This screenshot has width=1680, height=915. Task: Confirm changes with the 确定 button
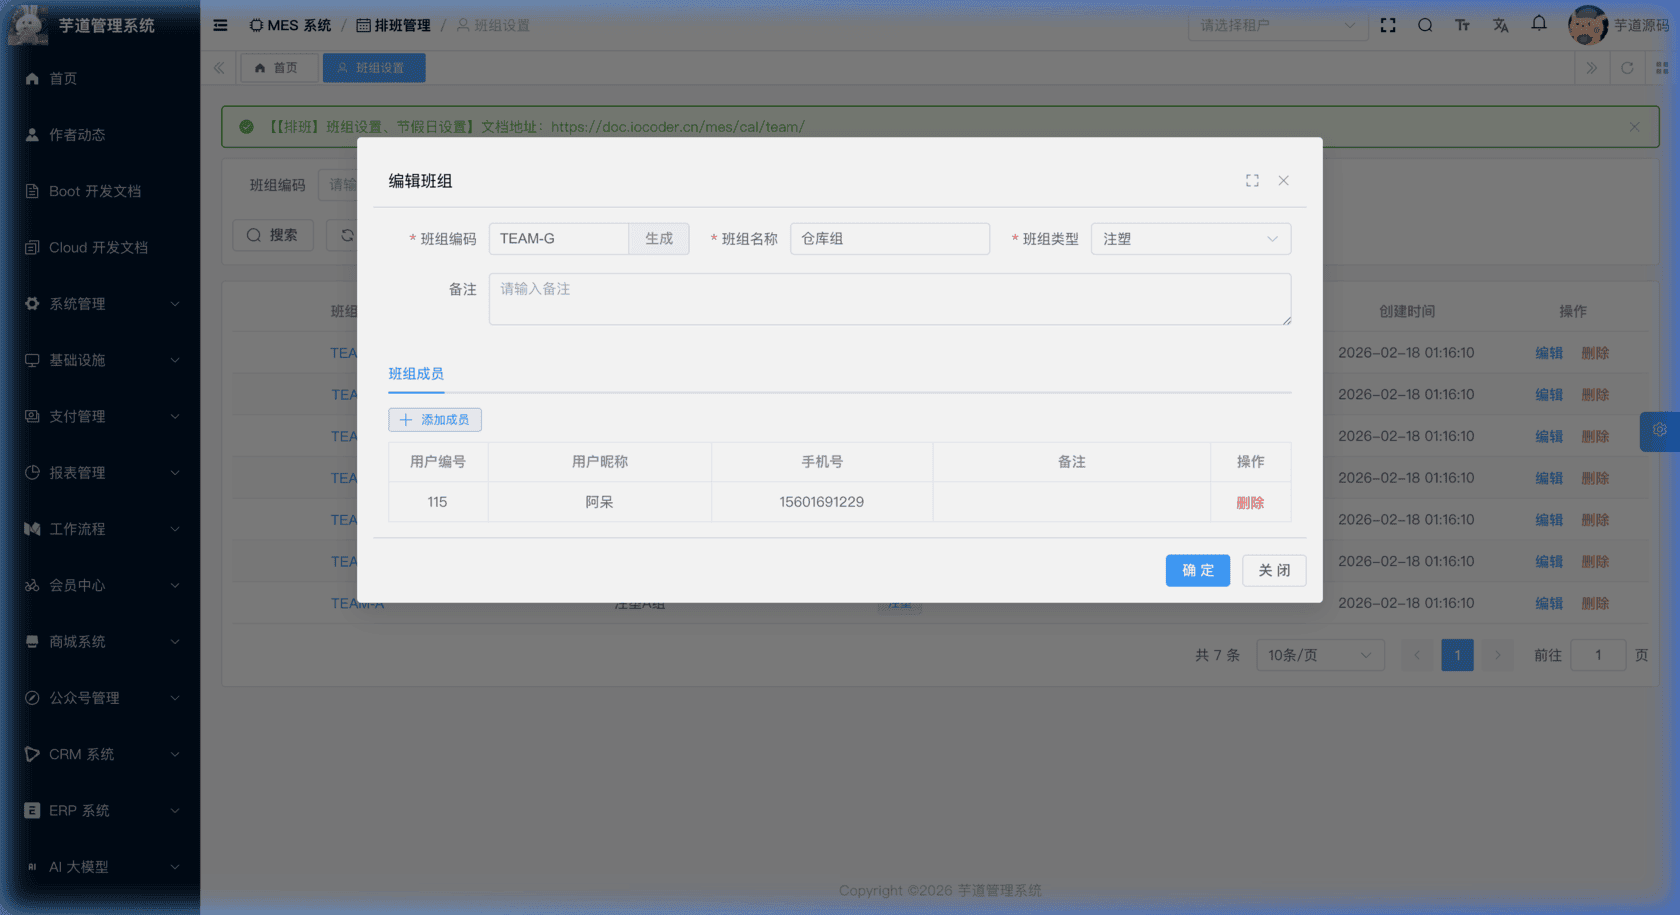(1197, 570)
